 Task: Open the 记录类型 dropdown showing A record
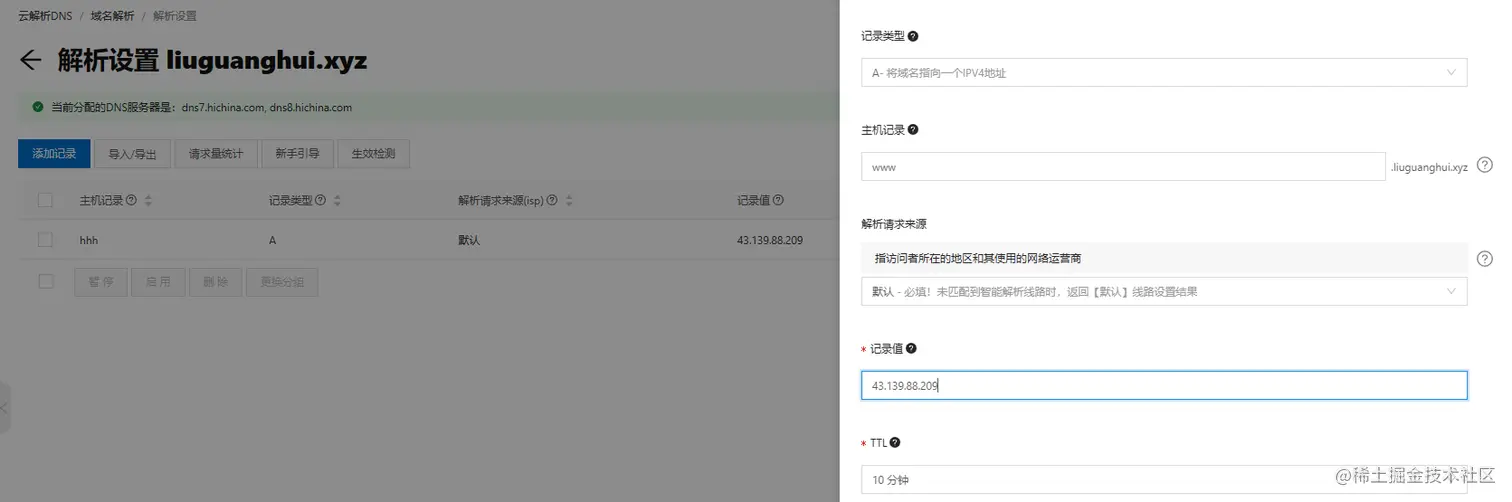point(1164,73)
